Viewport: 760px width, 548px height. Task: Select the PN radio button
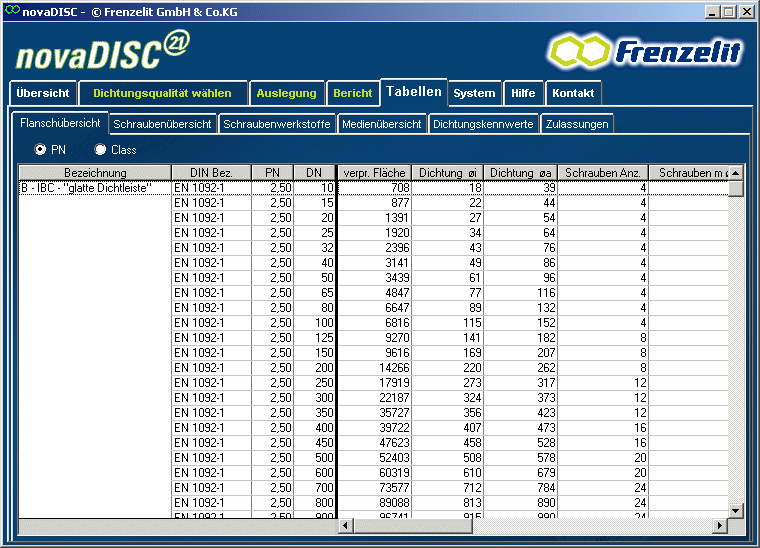tap(41, 150)
